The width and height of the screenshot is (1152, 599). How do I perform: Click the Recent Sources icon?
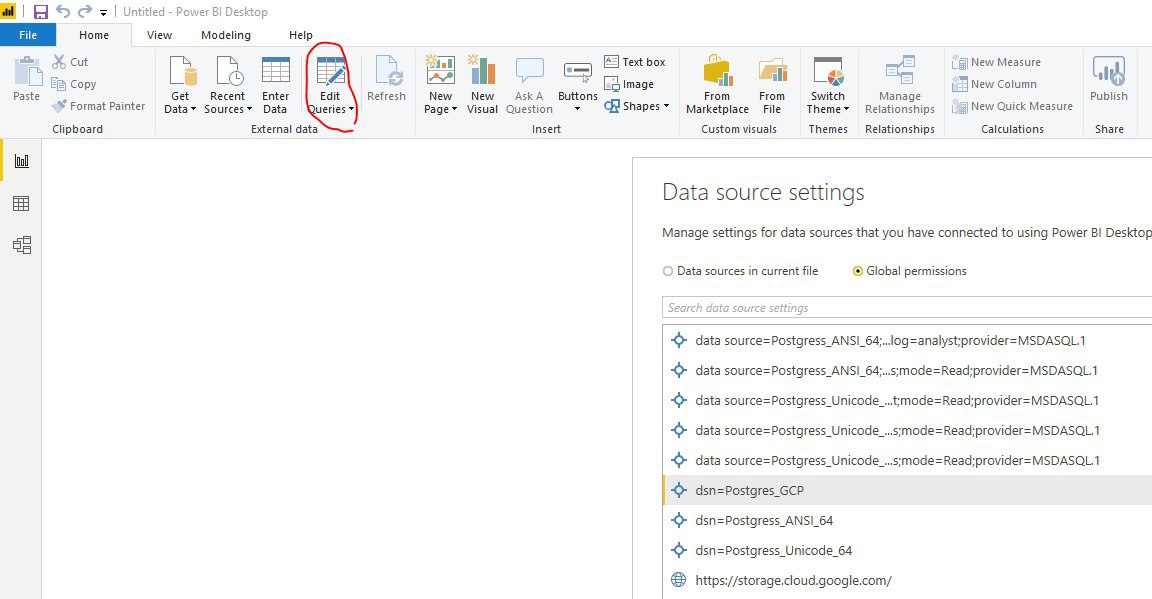click(229, 71)
